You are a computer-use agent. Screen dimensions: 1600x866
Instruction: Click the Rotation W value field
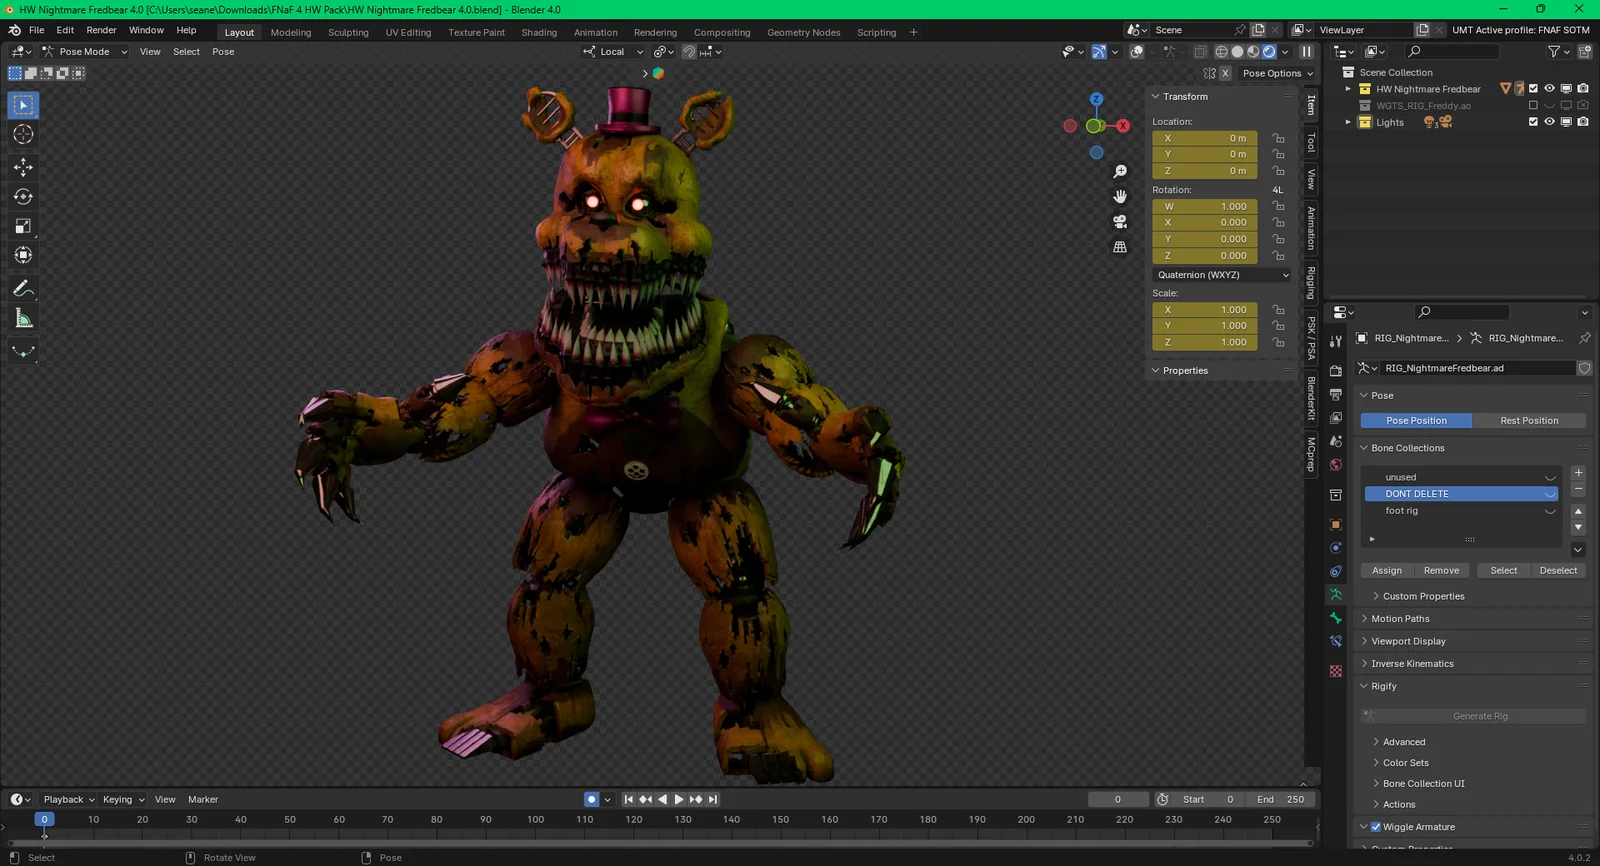click(1205, 207)
